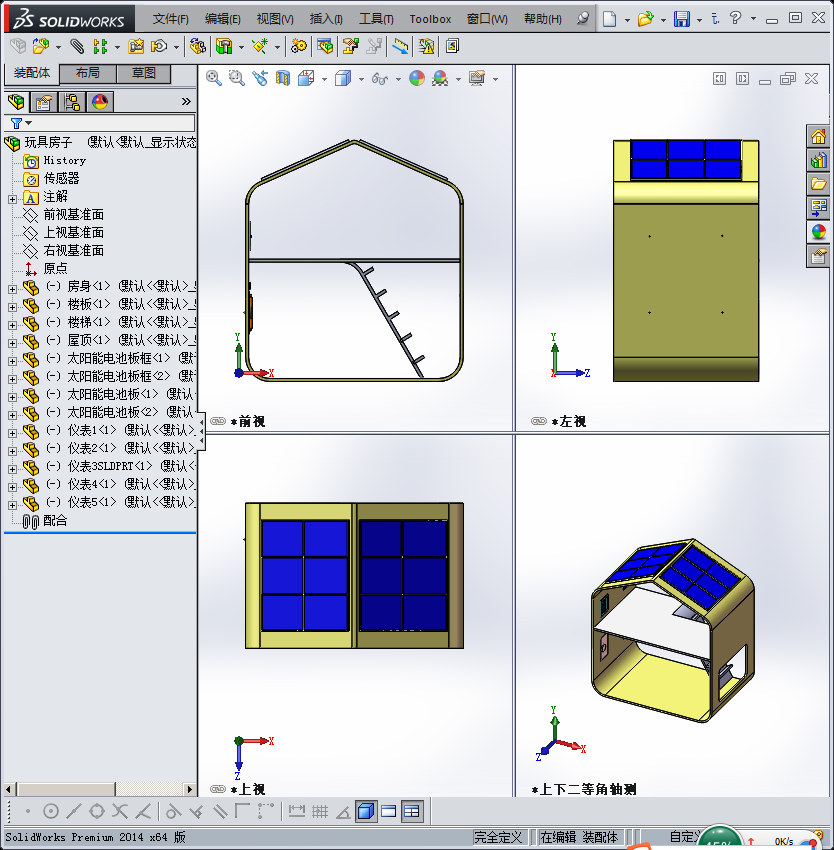Click the Zoom to Fit magnifier
The width and height of the screenshot is (834, 850).
coord(214,79)
